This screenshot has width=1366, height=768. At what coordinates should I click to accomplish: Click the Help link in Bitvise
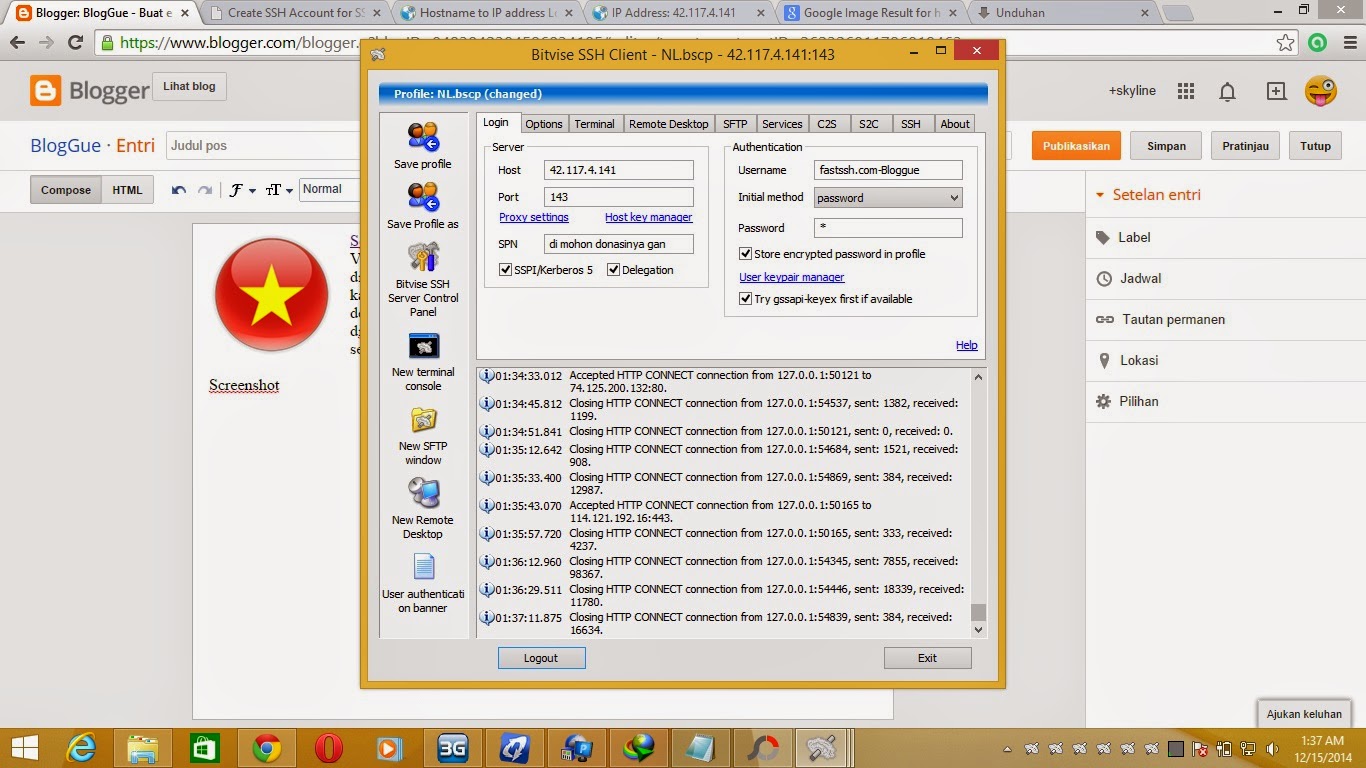coord(967,345)
